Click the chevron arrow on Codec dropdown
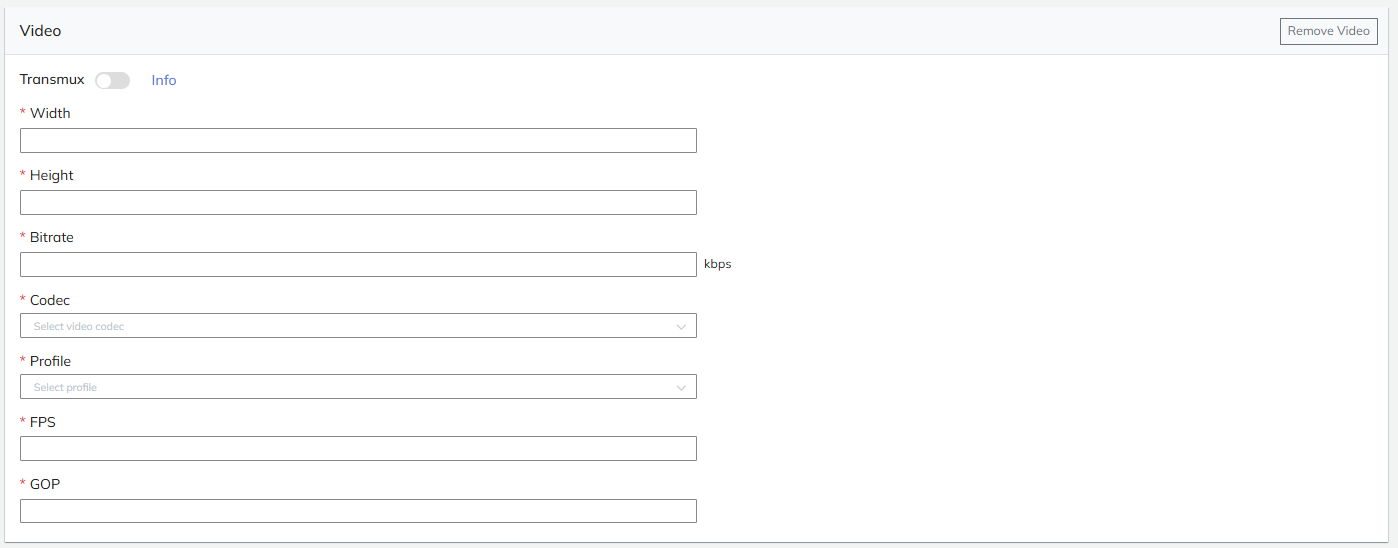The width and height of the screenshot is (1398, 548). point(681,326)
